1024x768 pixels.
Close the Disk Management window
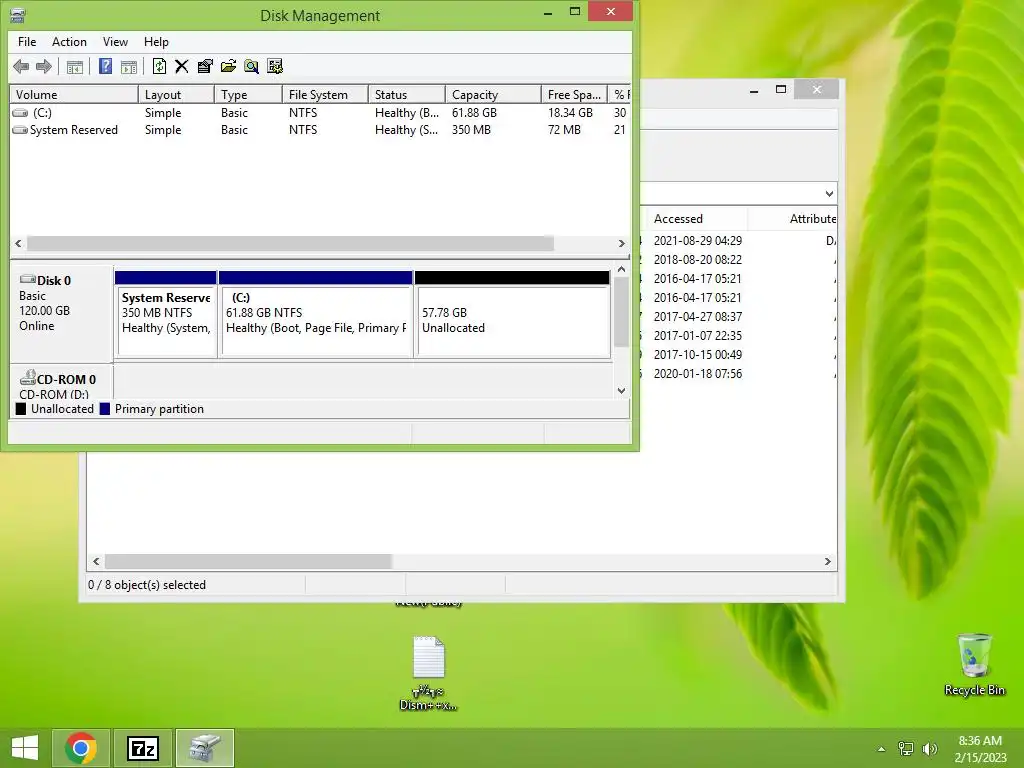[x=611, y=11]
